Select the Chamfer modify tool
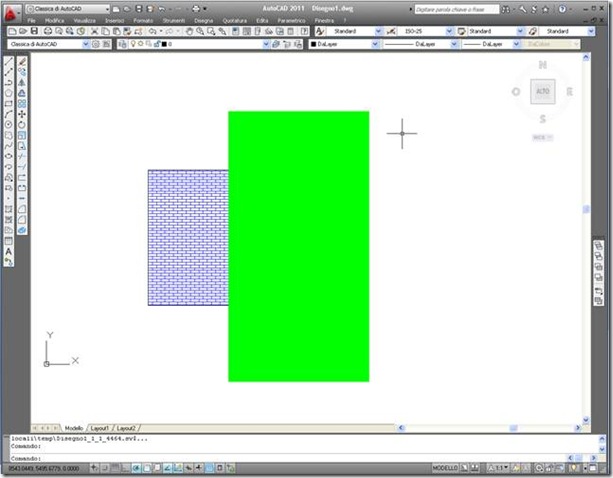This screenshot has width=613, height=478. point(22,209)
